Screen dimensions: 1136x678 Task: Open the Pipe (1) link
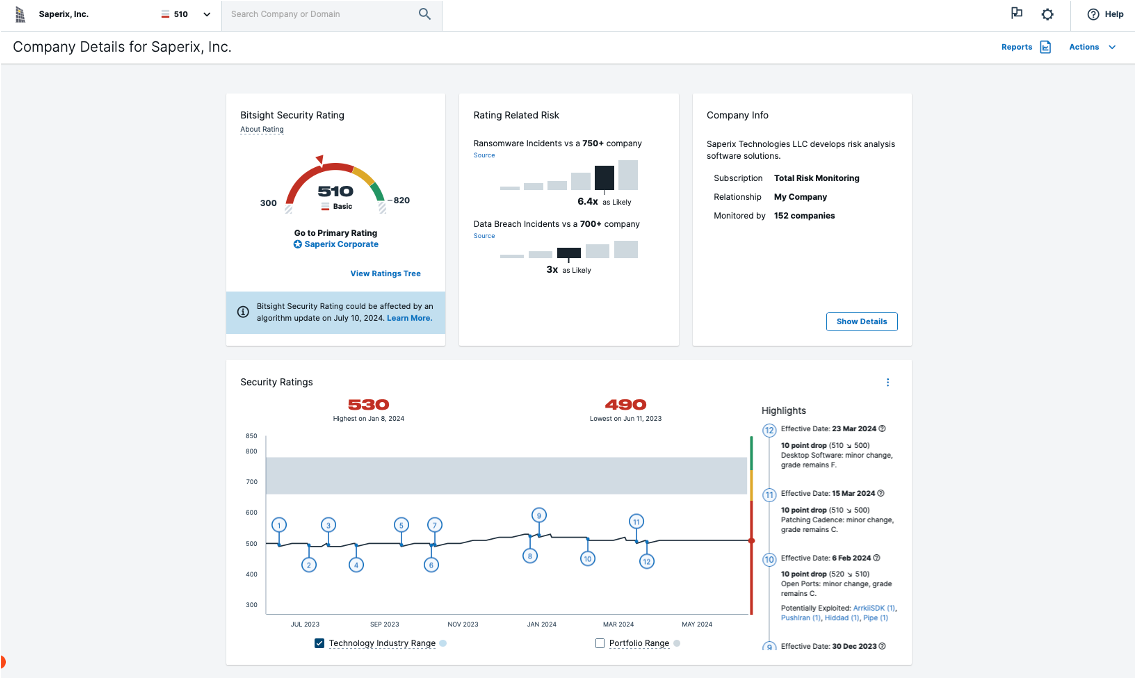coord(876,618)
